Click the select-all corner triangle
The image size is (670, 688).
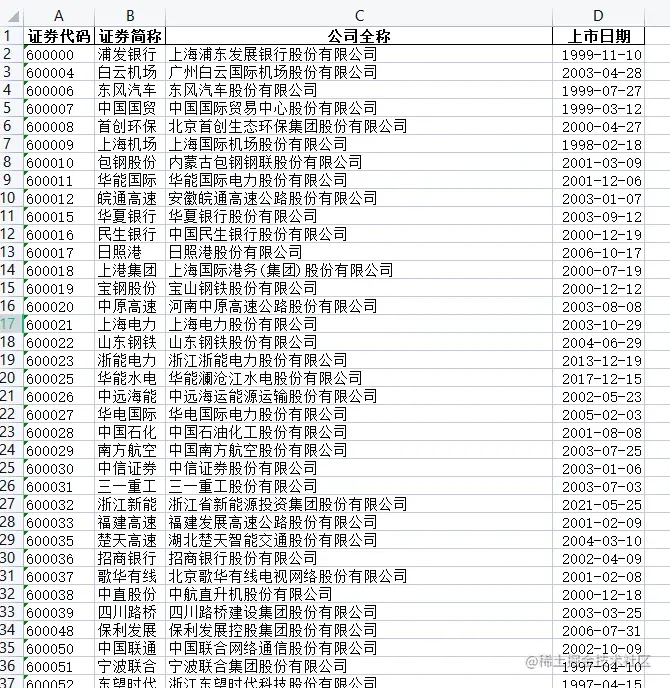pyautogui.click(x=14, y=17)
